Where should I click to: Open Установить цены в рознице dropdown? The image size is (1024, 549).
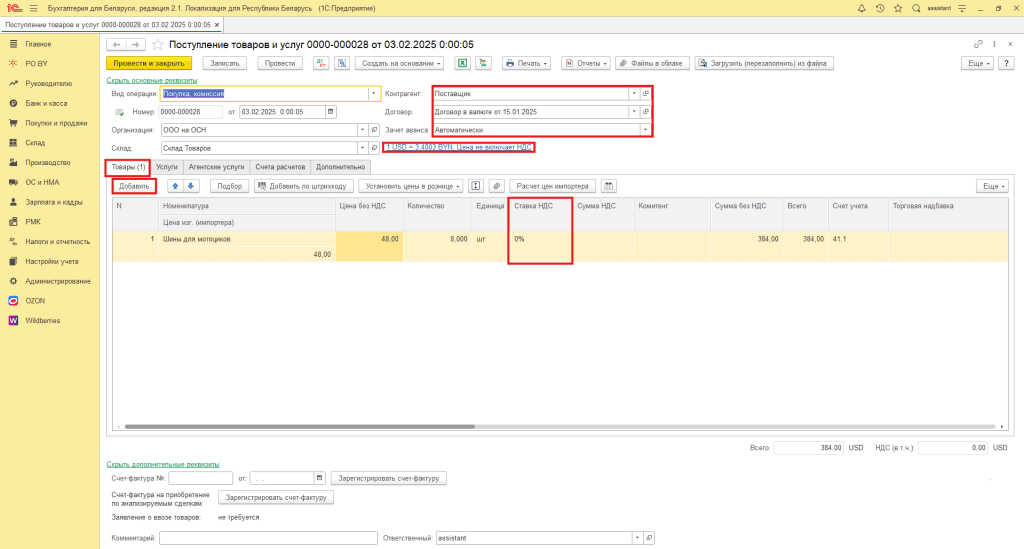tap(411, 186)
